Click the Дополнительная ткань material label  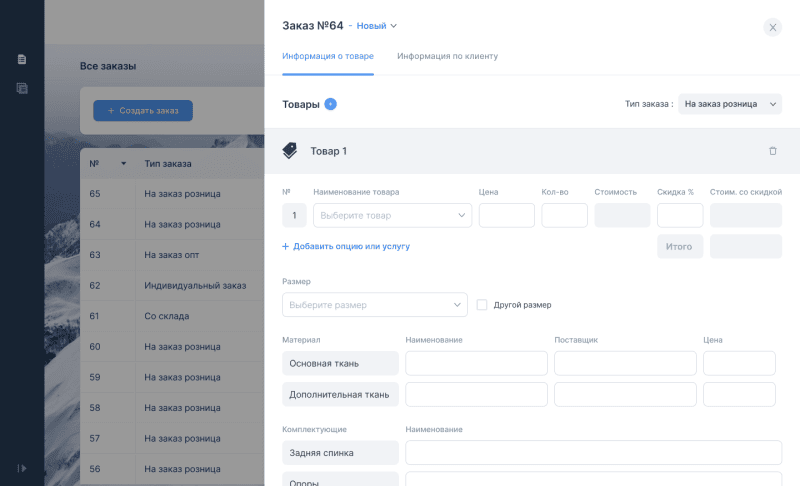(x=340, y=394)
